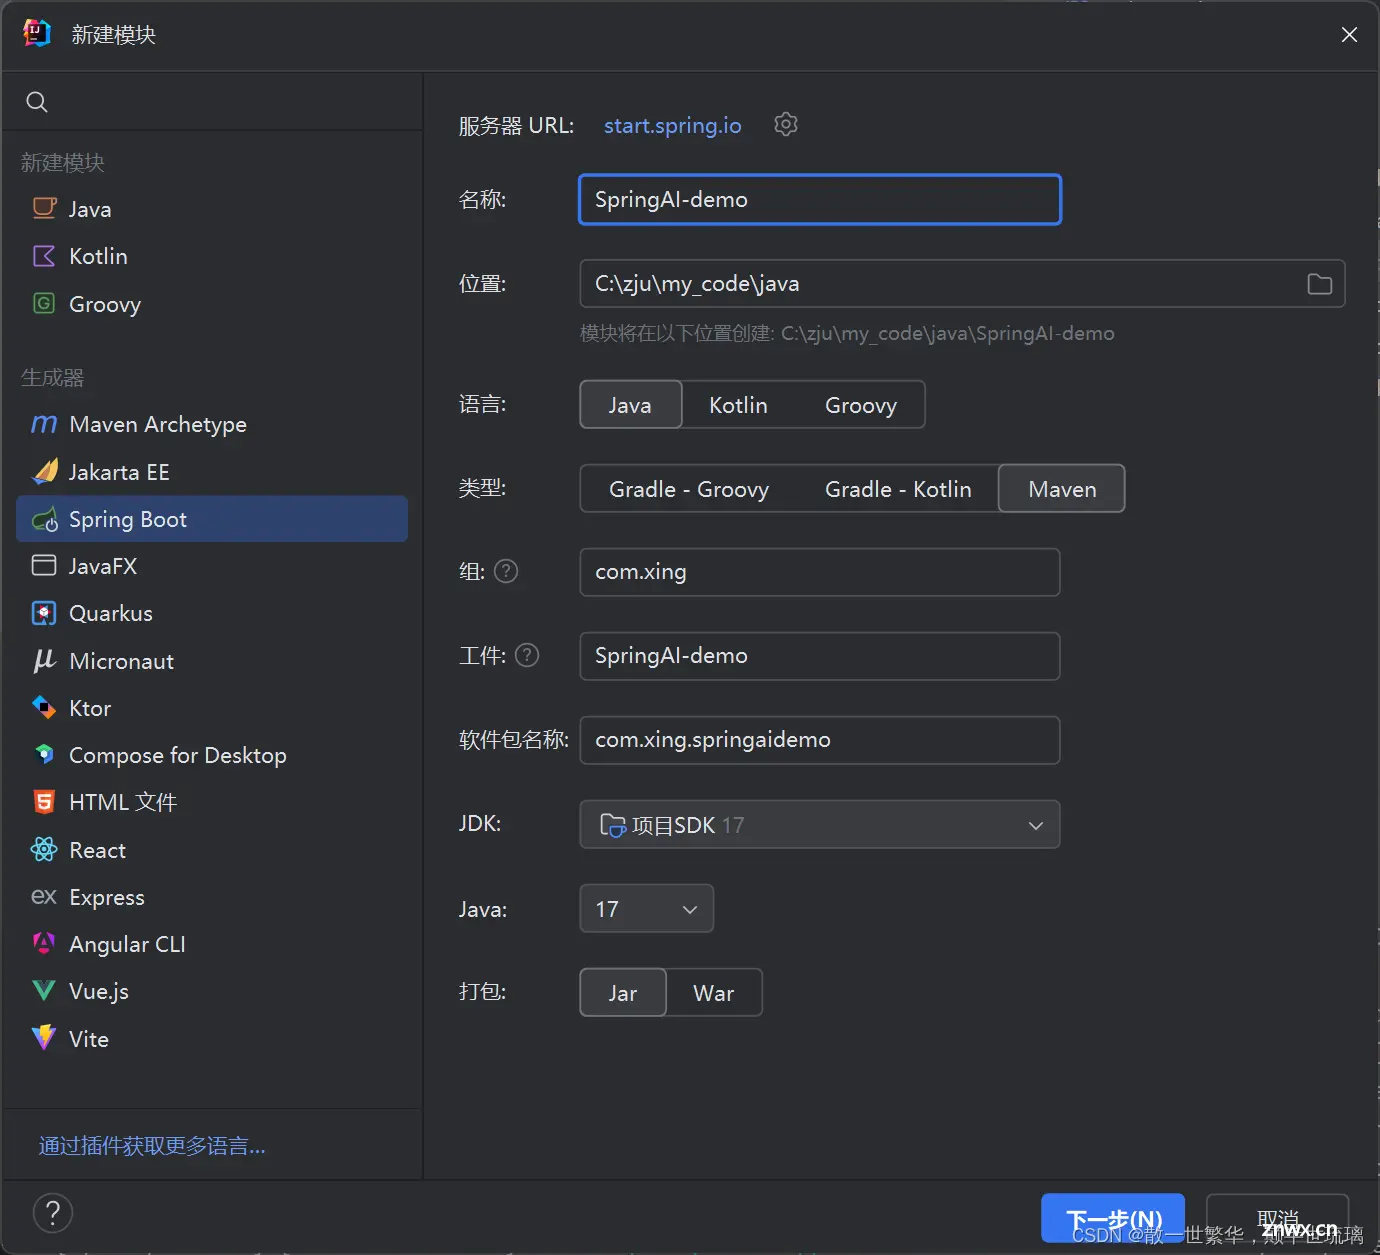This screenshot has height=1255, width=1380.
Task: Select Java as the language
Action: coord(630,405)
